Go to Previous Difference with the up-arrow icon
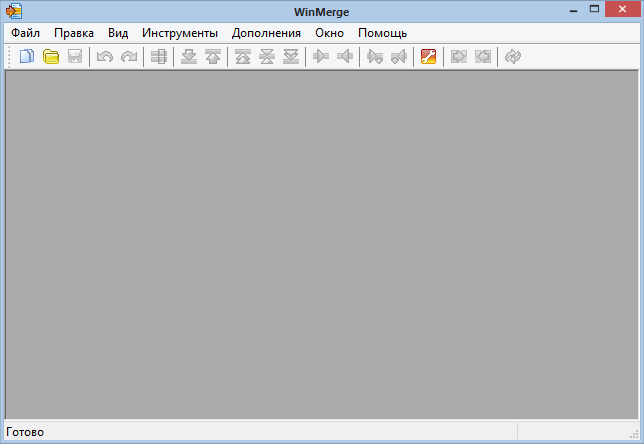644x444 pixels. 213,56
